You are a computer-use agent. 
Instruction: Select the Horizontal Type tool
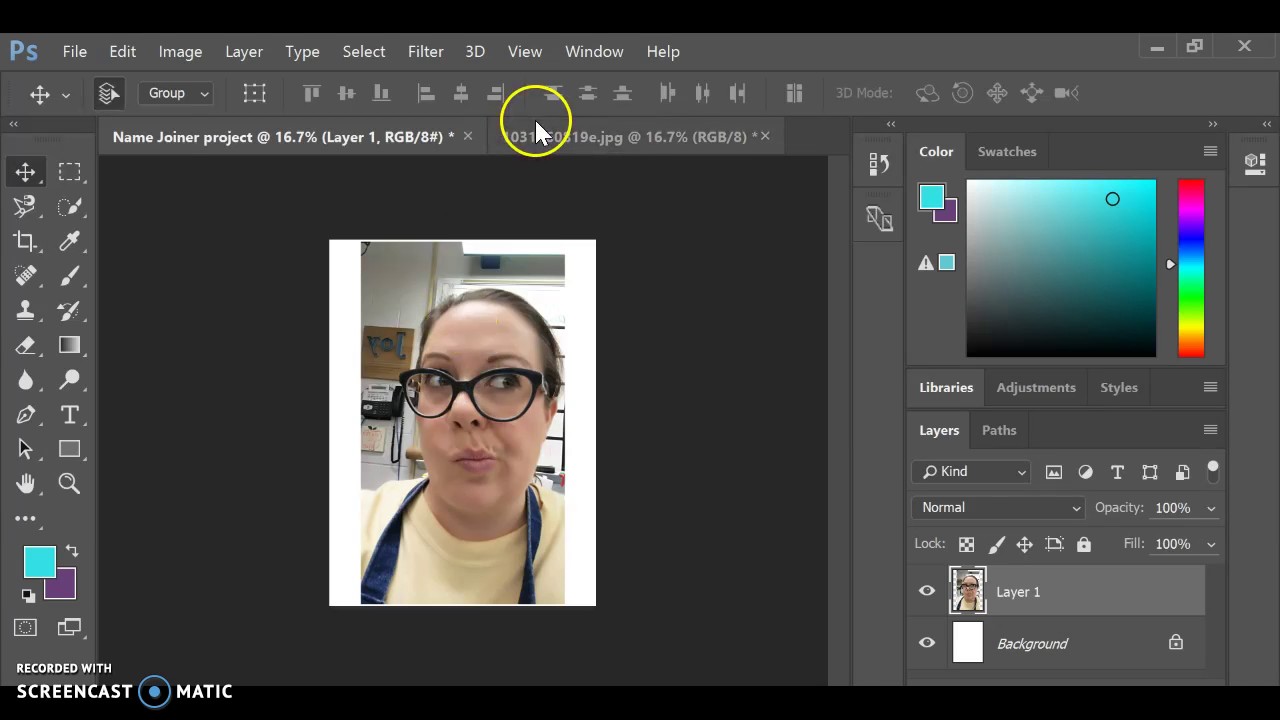[69, 415]
